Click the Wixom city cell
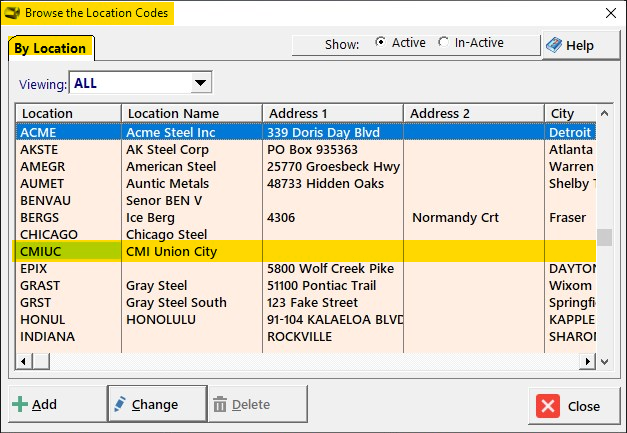 [x=570, y=285]
